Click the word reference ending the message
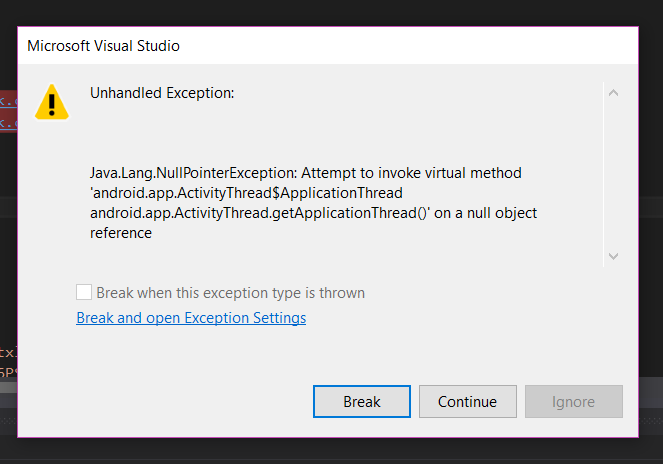 pos(121,233)
